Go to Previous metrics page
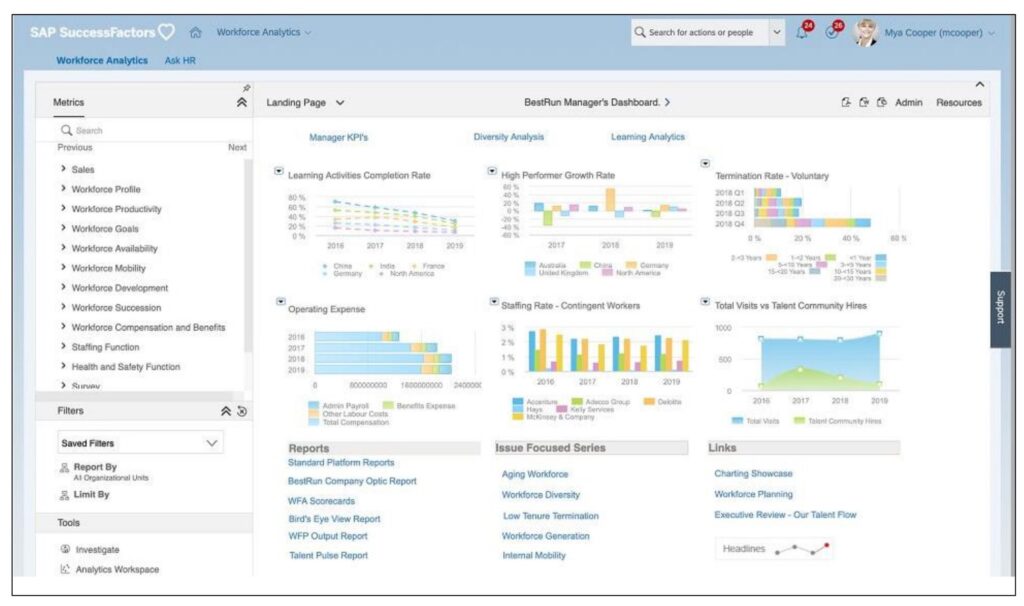 pyautogui.click(x=74, y=148)
